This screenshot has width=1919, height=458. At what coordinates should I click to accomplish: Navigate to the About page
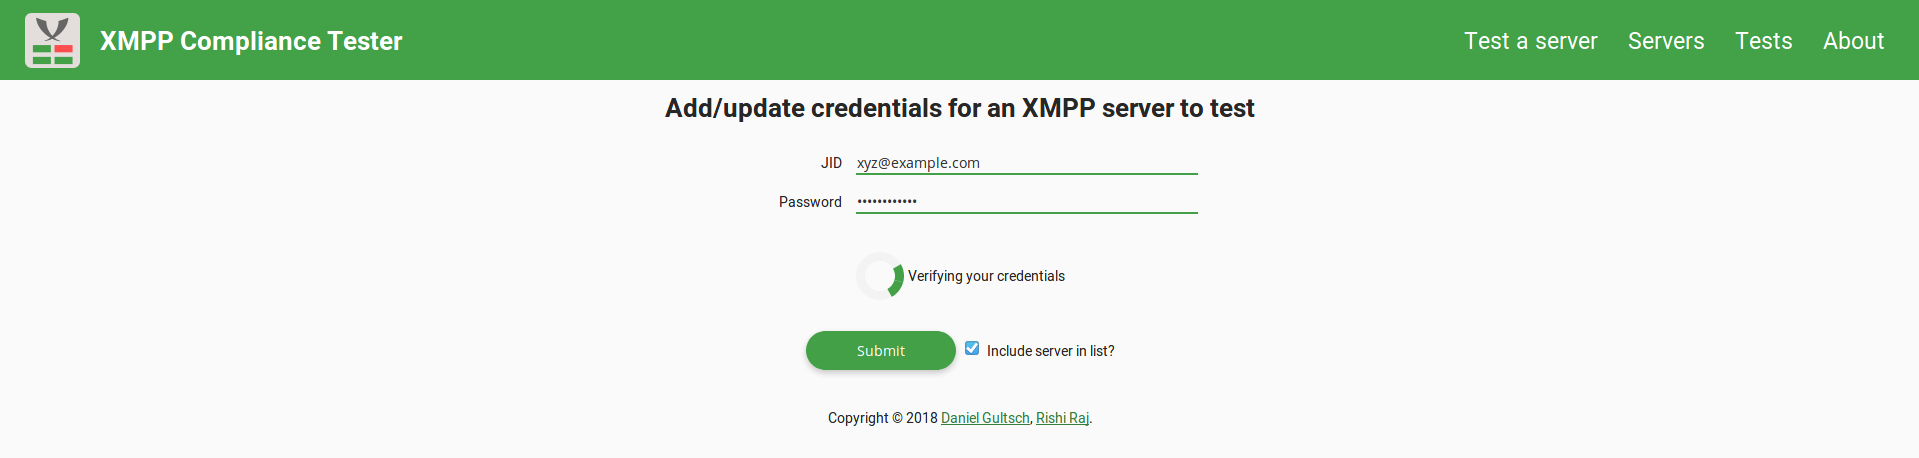tap(1853, 41)
